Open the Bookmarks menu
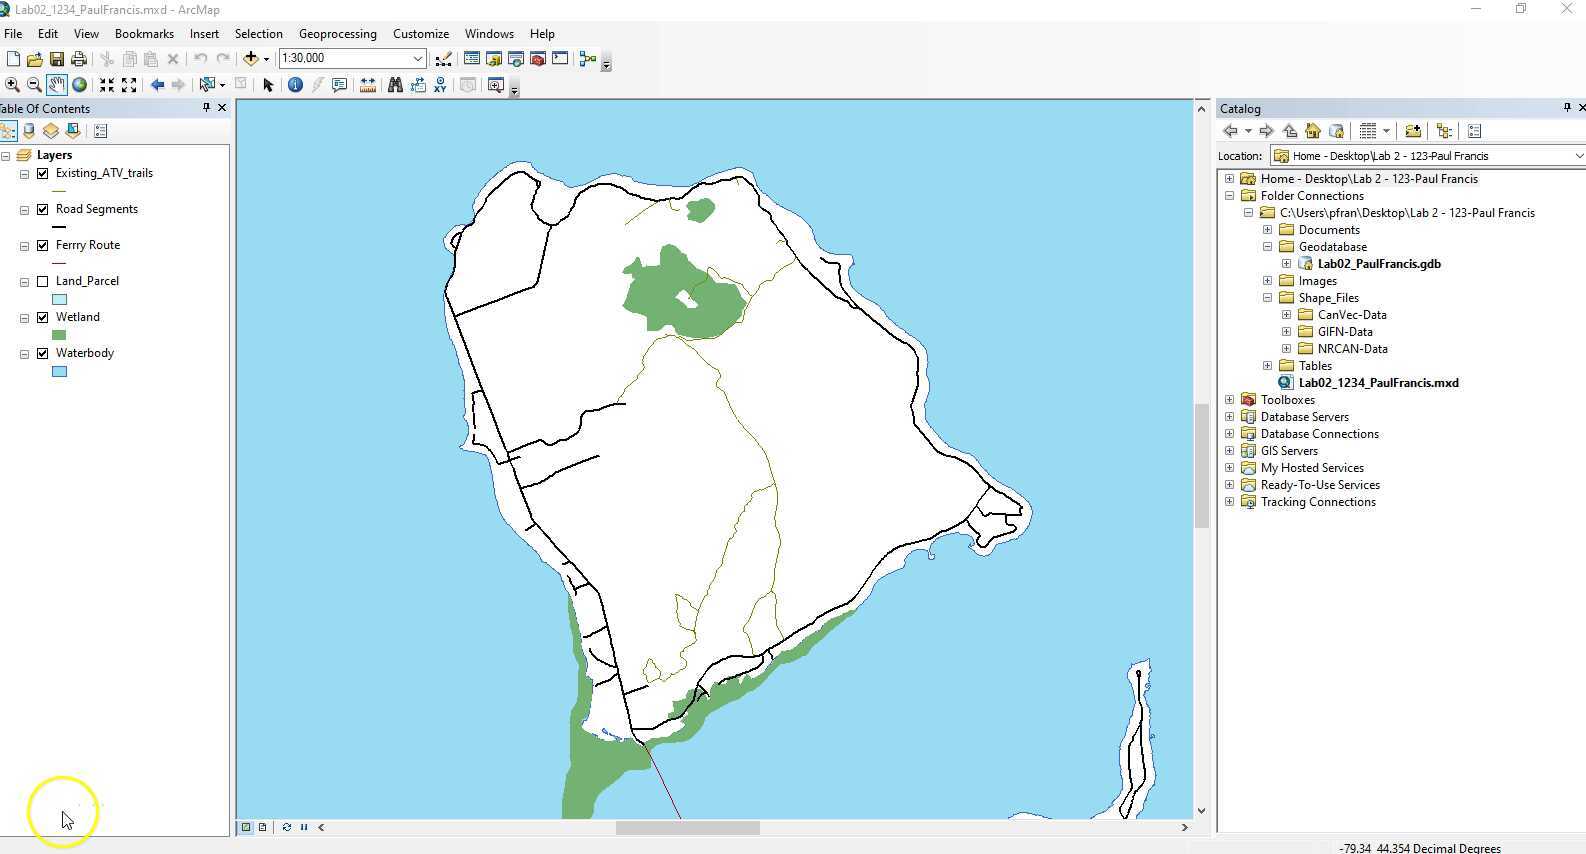 coord(144,33)
